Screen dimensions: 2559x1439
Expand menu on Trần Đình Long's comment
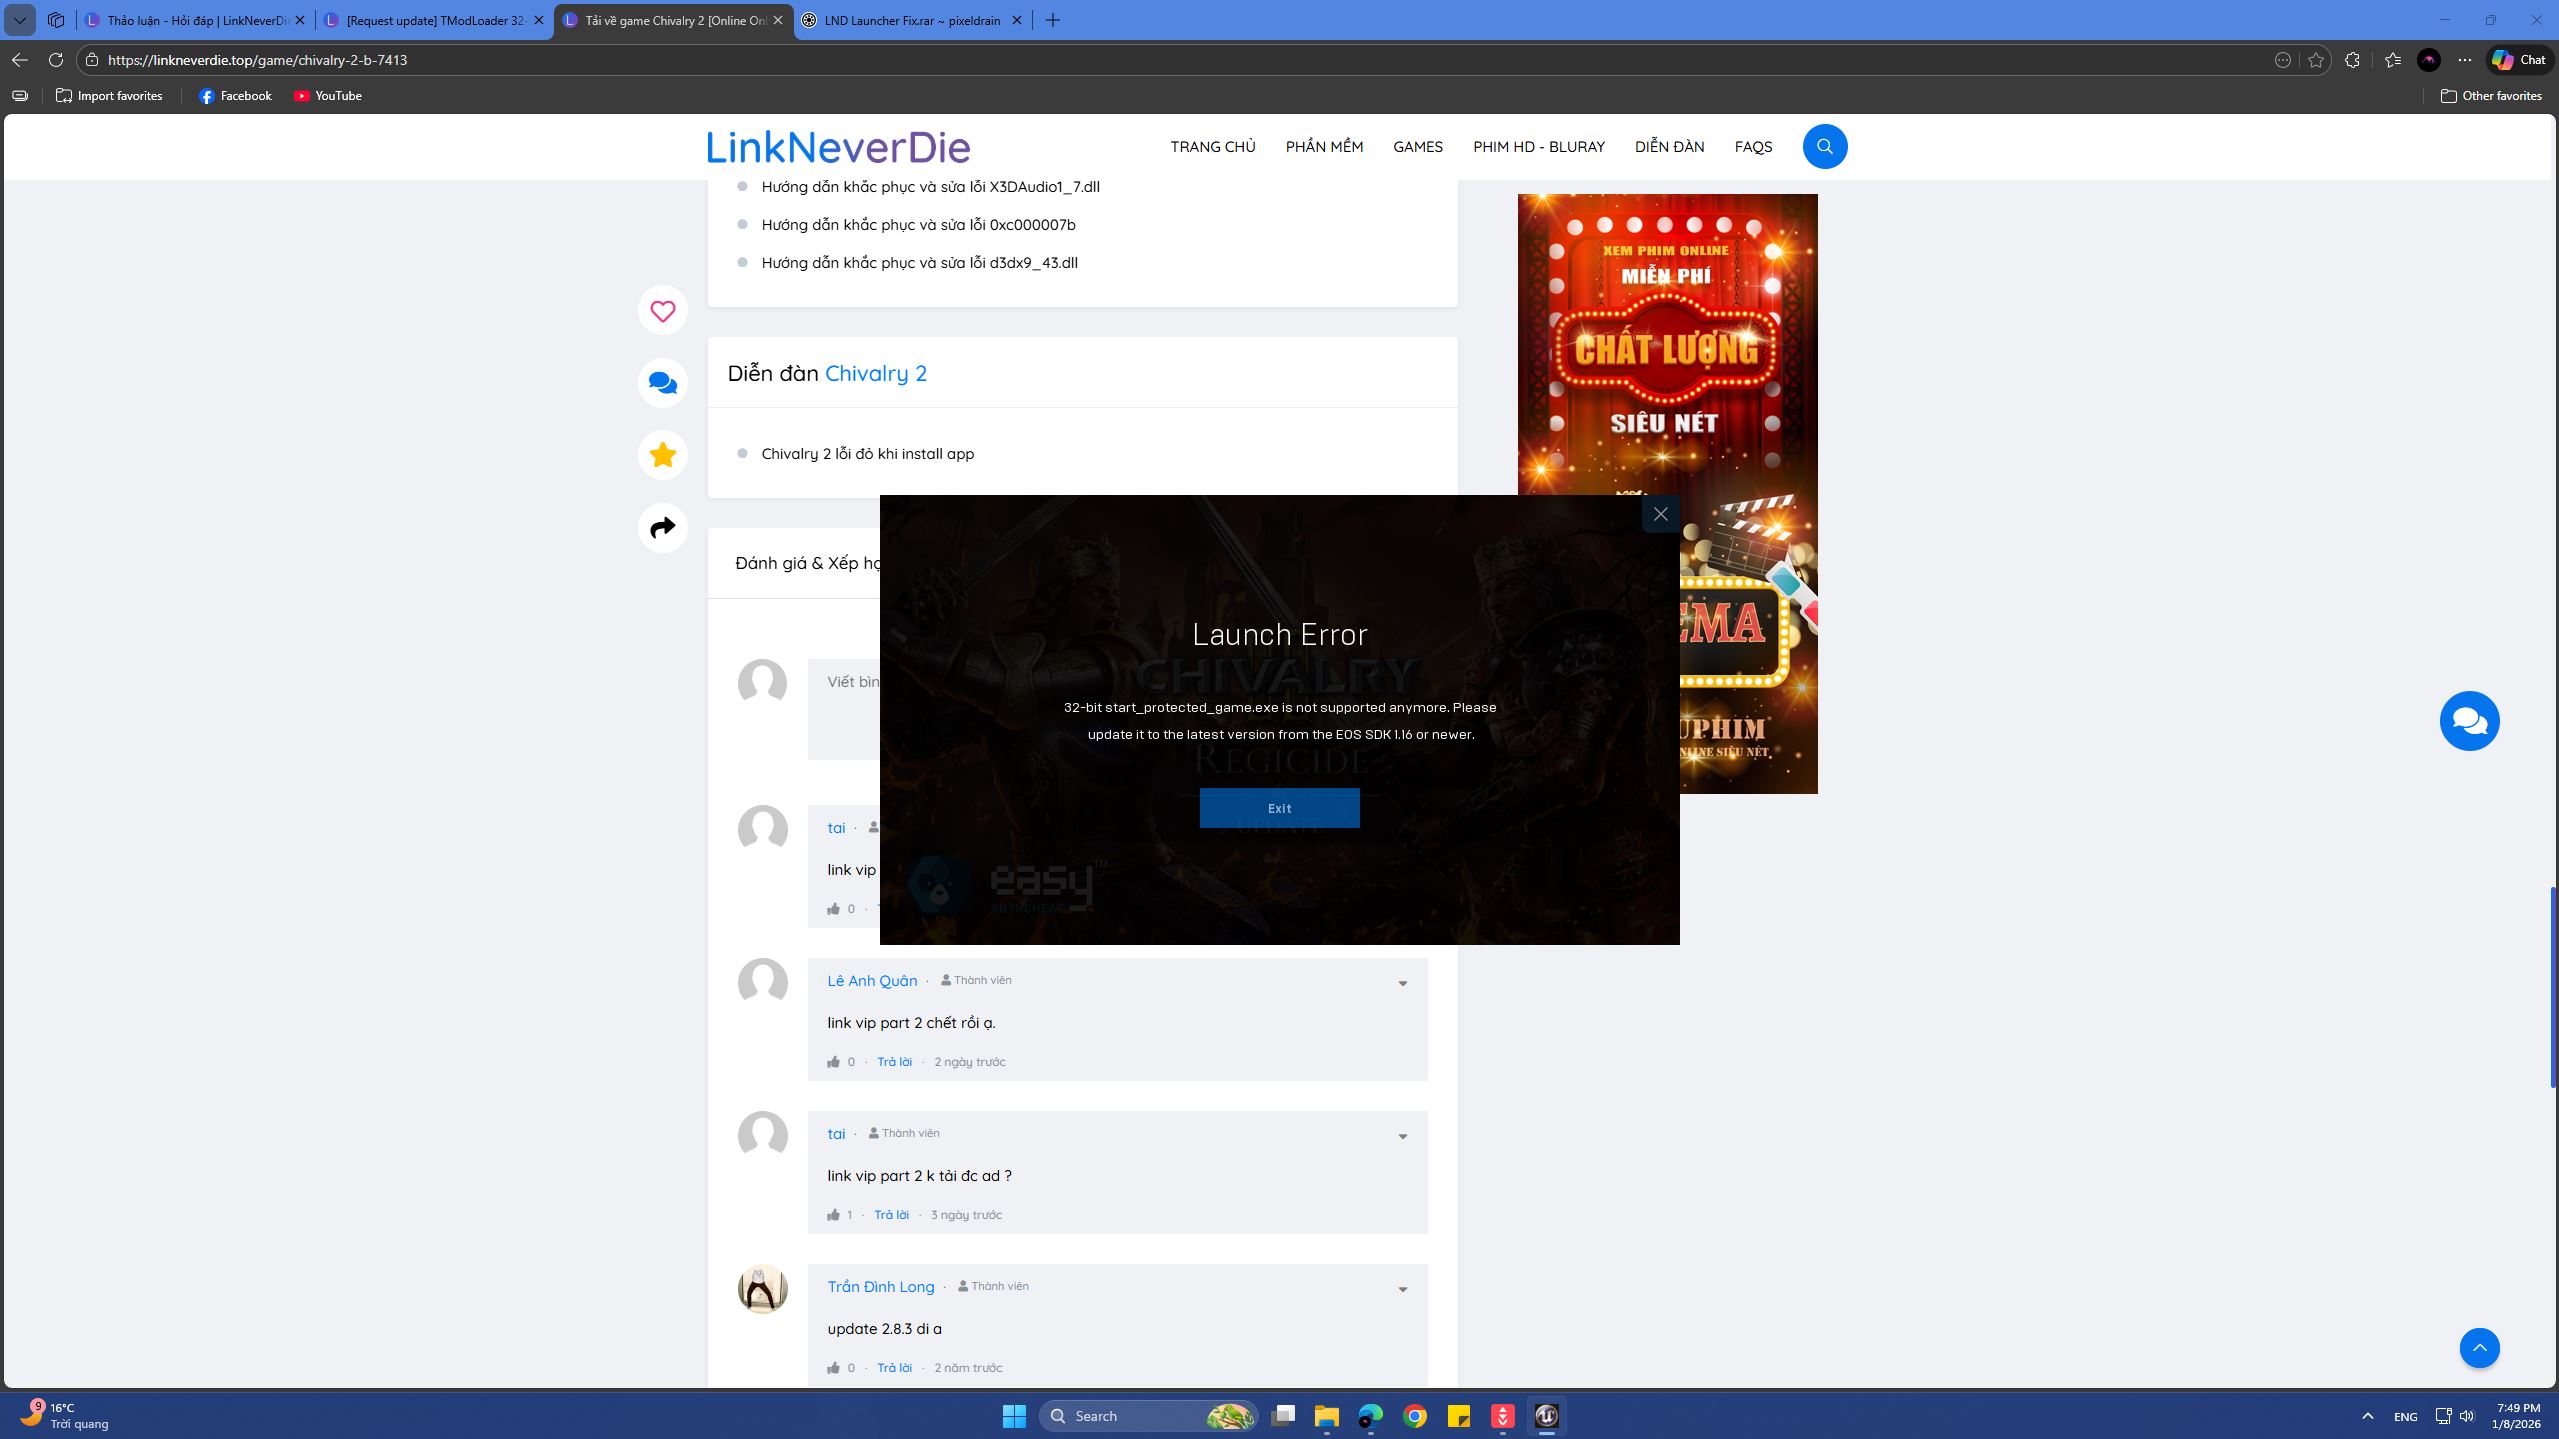click(x=1402, y=1290)
